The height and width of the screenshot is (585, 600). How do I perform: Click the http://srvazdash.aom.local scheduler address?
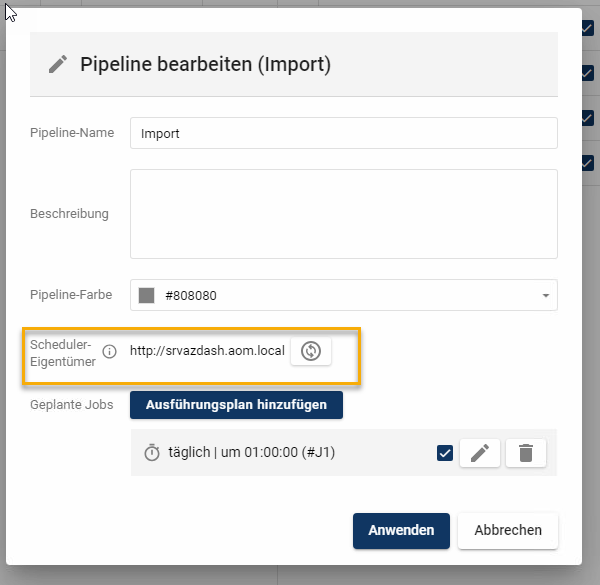tap(207, 352)
